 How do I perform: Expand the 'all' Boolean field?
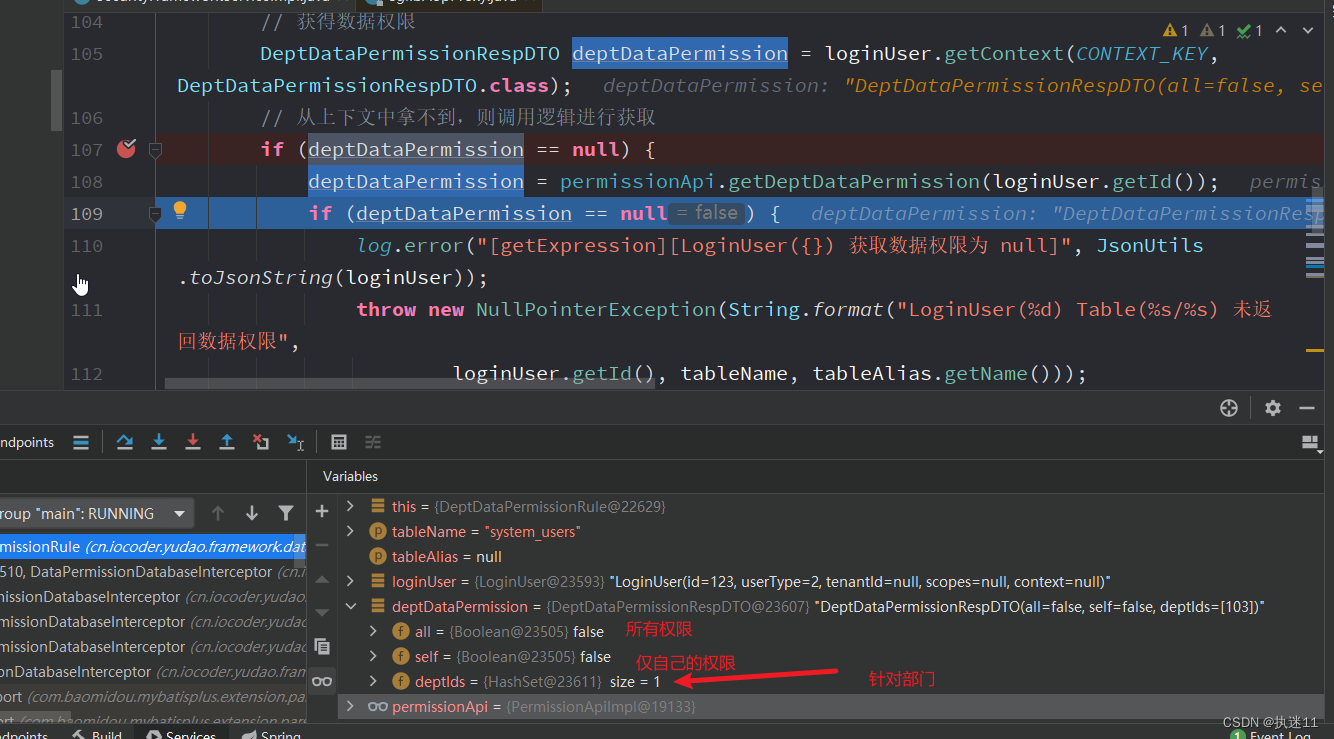pos(373,631)
